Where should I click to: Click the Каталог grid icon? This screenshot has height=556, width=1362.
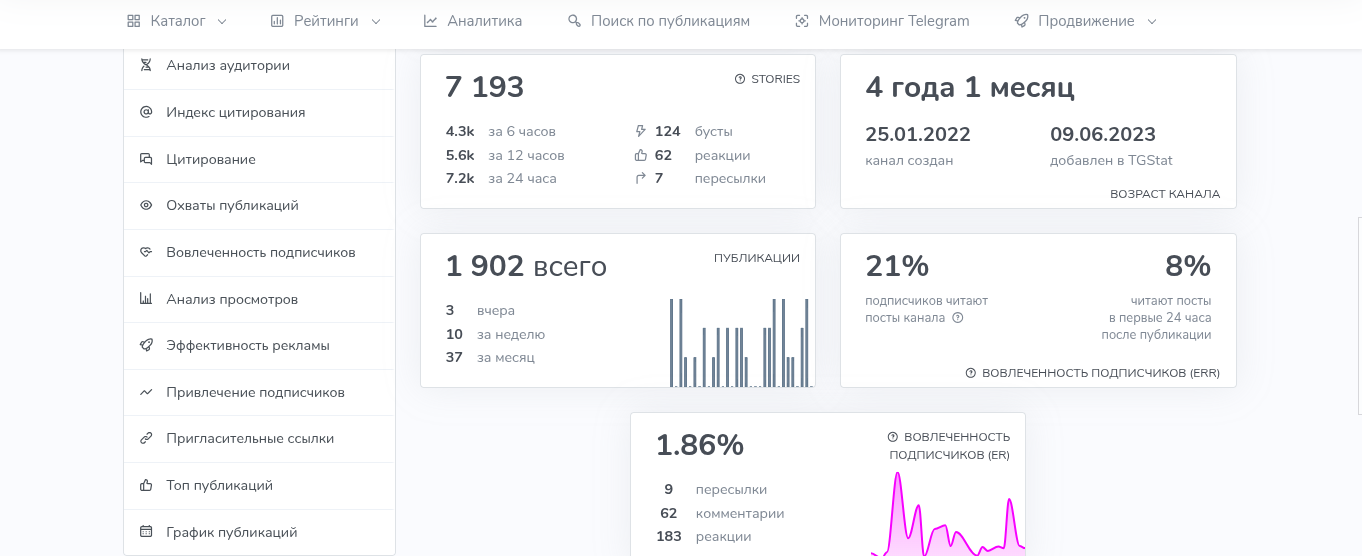point(133,21)
